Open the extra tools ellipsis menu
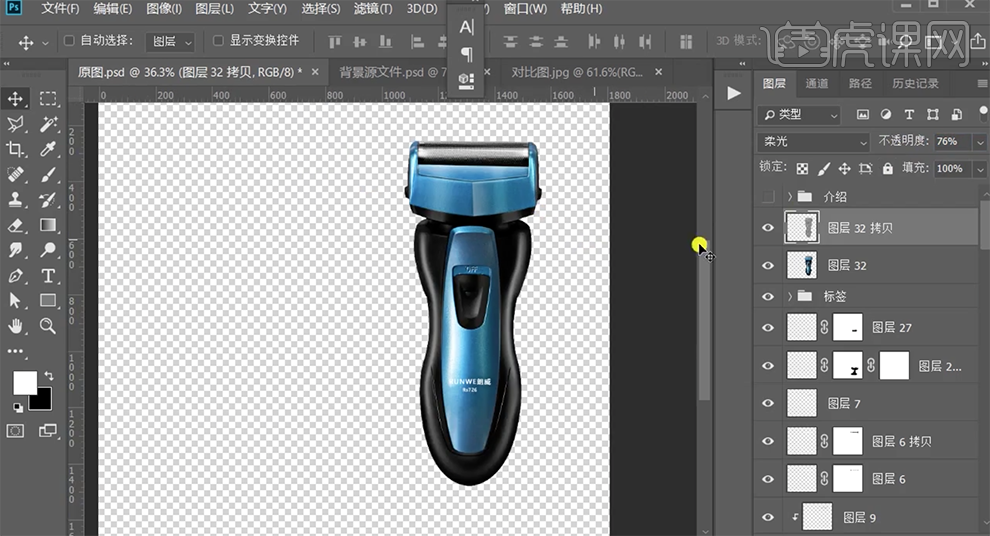The image size is (990, 536). tap(15, 351)
